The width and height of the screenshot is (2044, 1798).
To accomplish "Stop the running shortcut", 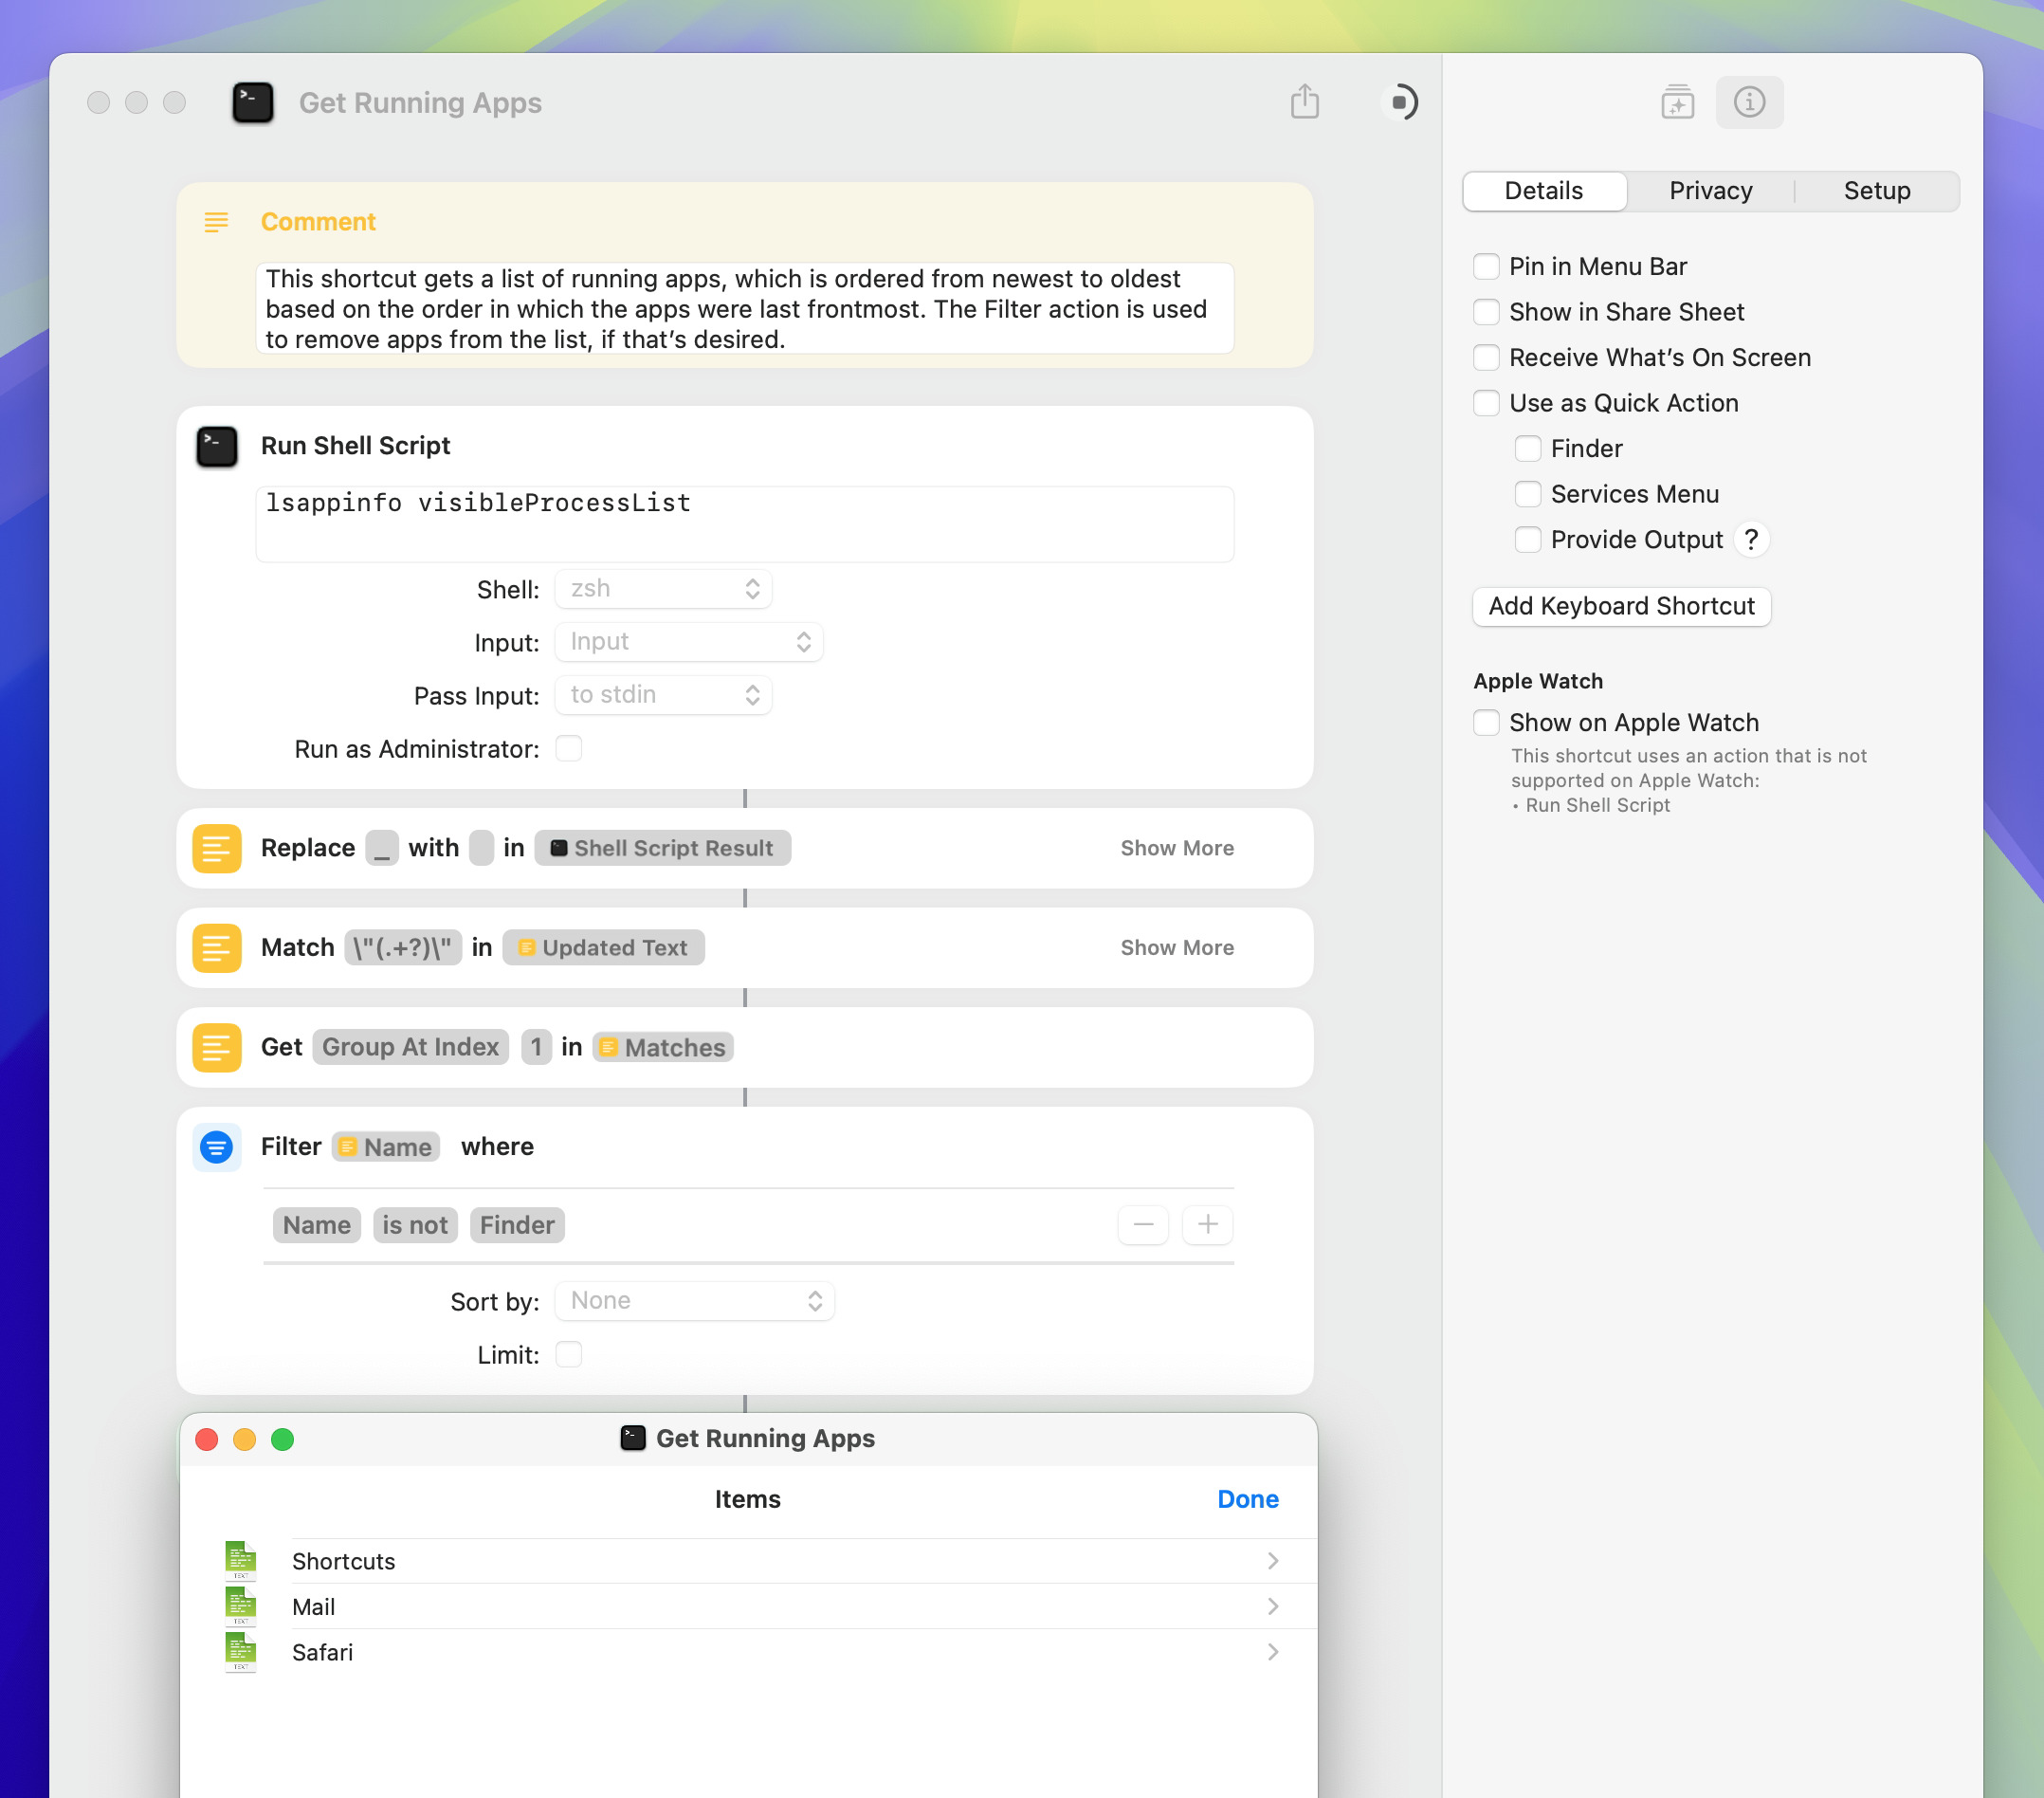I will pyautogui.click(x=1402, y=102).
